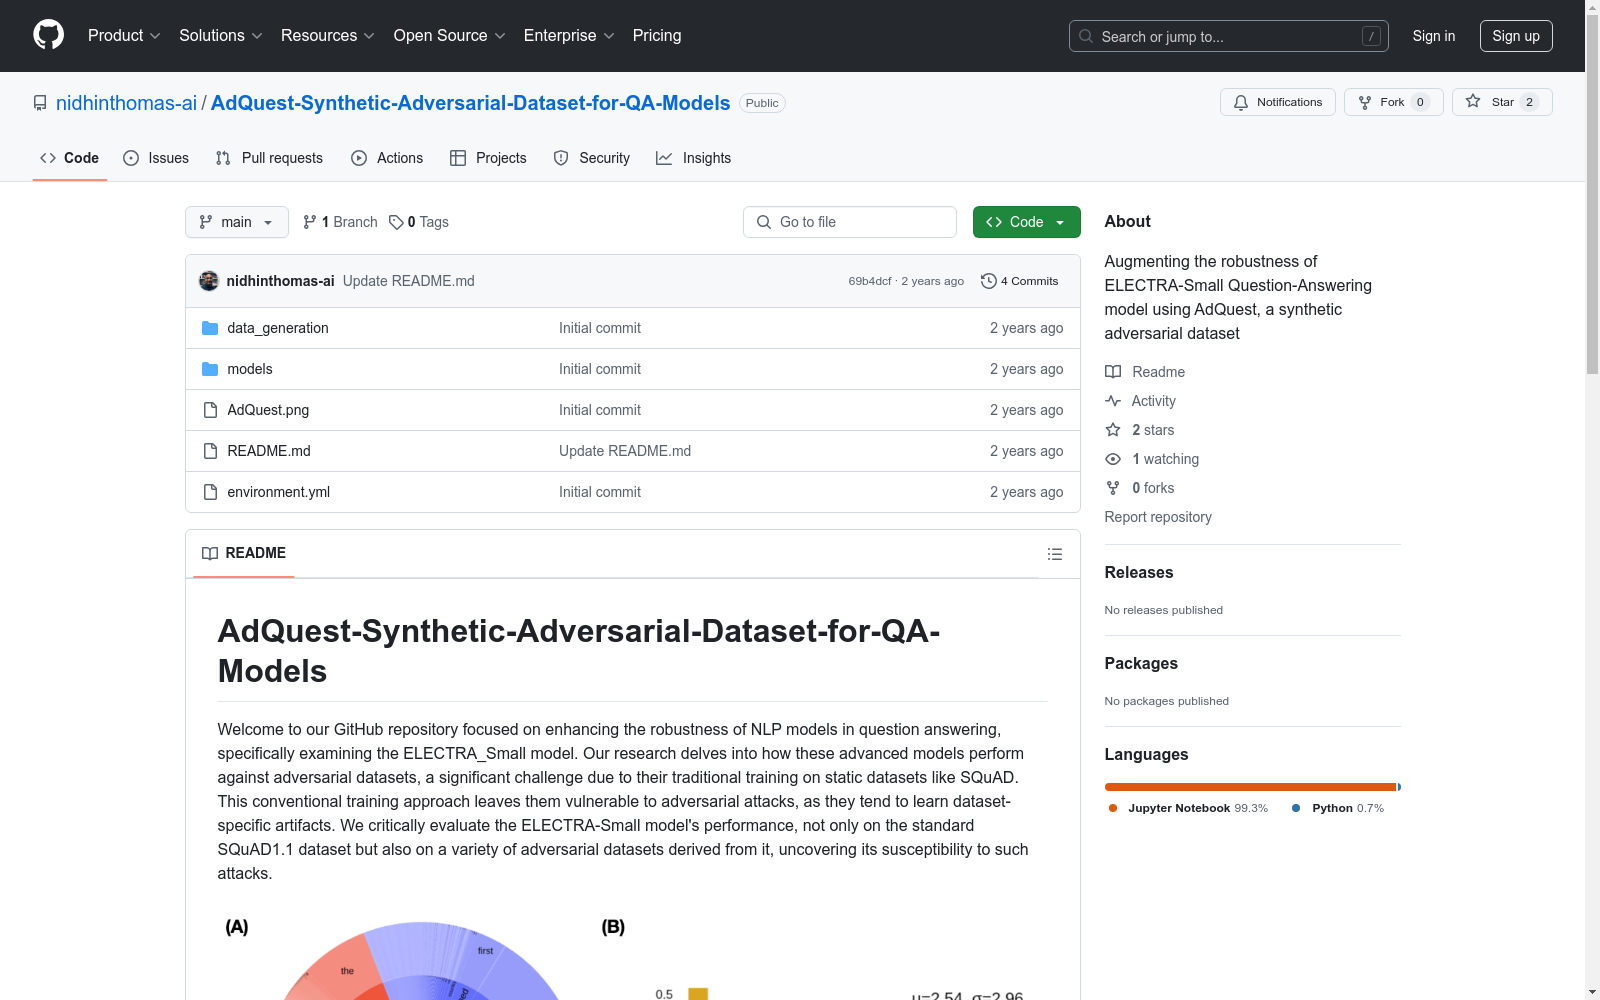Select the README tab heading
Viewport: 1600px width, 1000px height.
pyautogui.click(x=244, y=553)
